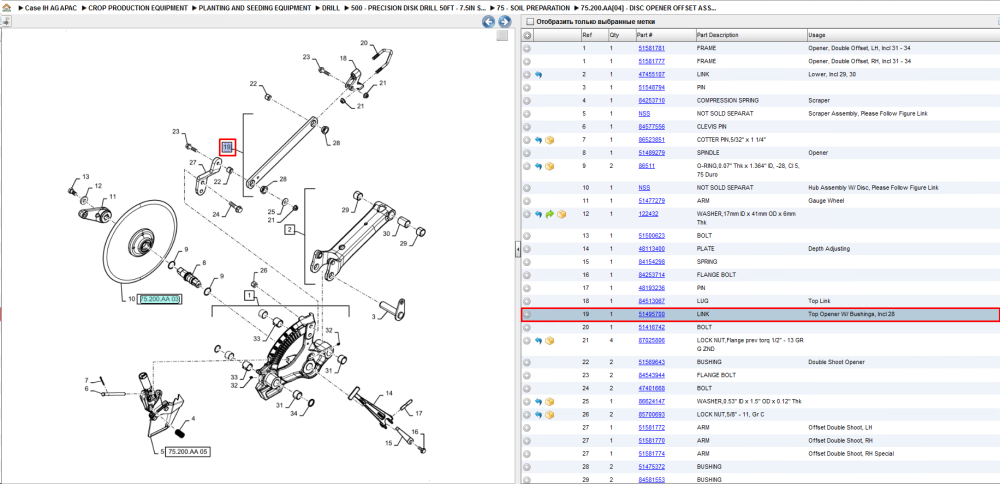
Task: Click the package icon on LOCK NUT 87025806 row
Action: point(549,341)
